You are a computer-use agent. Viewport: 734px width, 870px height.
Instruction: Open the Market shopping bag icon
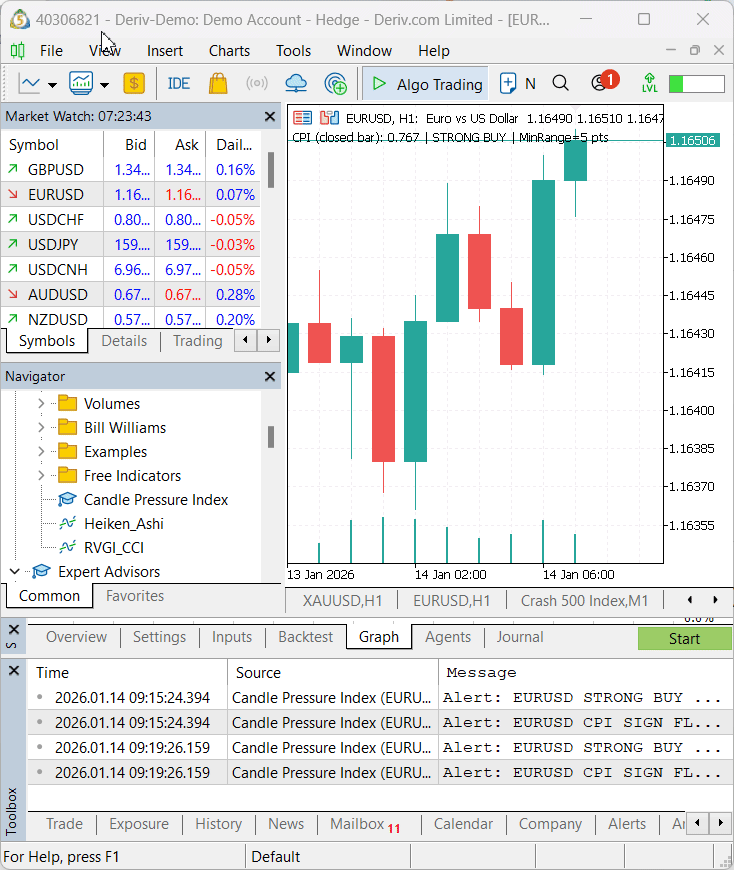point(218,84)
